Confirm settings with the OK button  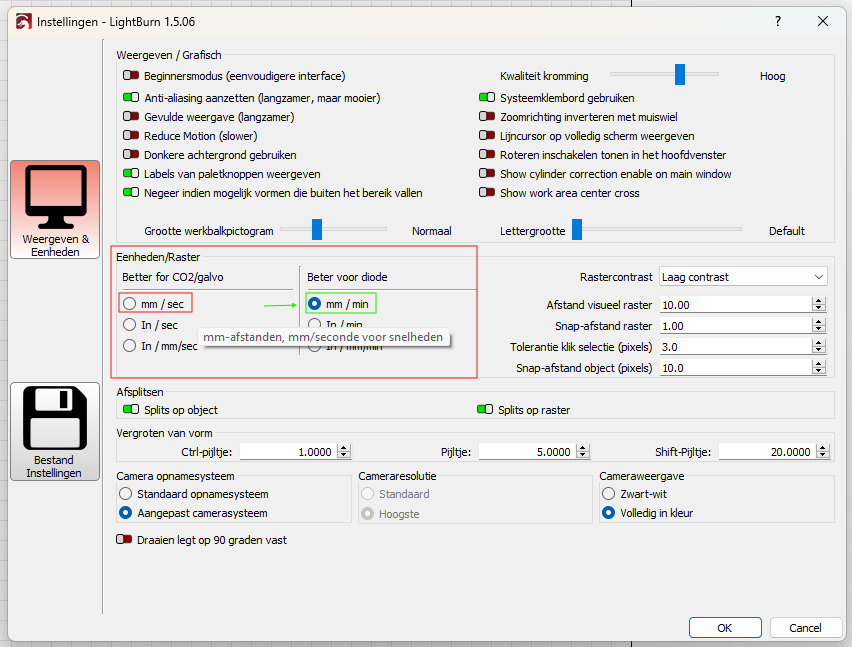pyautogui.click(x=725, y=627)
